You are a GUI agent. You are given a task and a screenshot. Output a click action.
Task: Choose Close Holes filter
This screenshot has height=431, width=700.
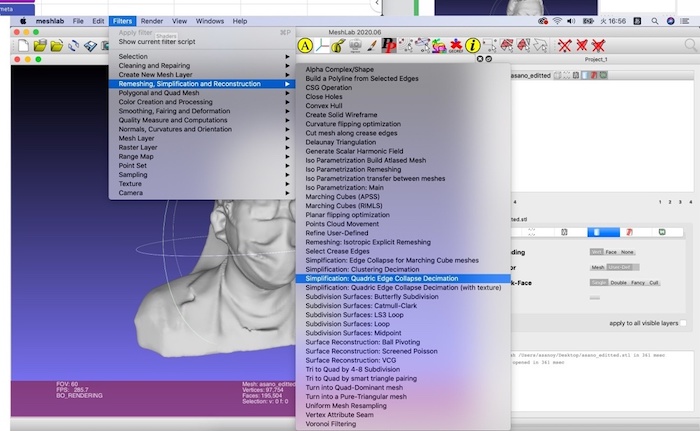pyautogui.click(x=403, y=96)
